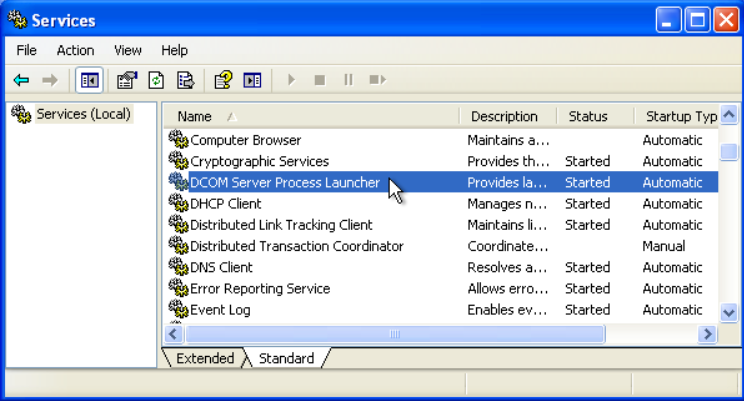Click the Event Log service icon
Viewport: 744px width, 401px height.
point(178,310)
